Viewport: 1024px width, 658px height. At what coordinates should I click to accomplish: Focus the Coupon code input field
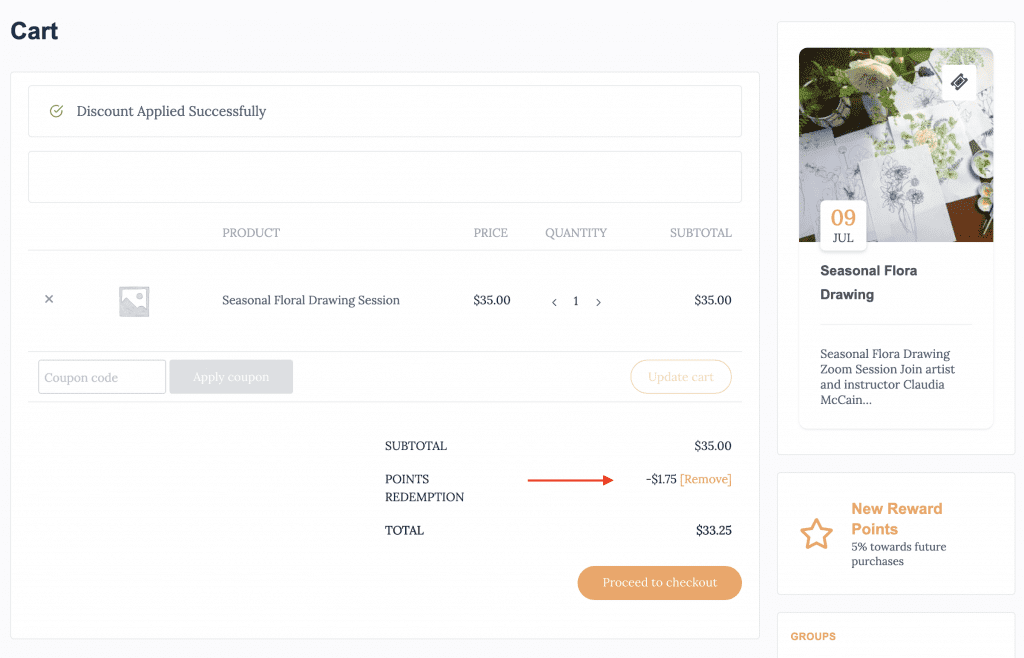tap(102, 377)
